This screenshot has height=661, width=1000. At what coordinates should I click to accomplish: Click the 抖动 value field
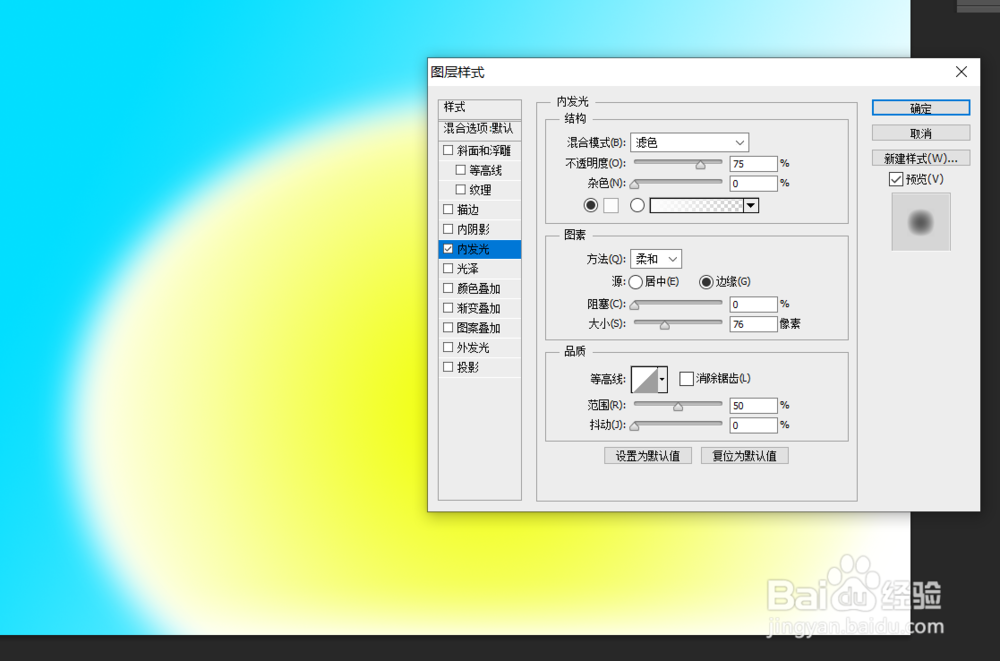coord(753,425)
